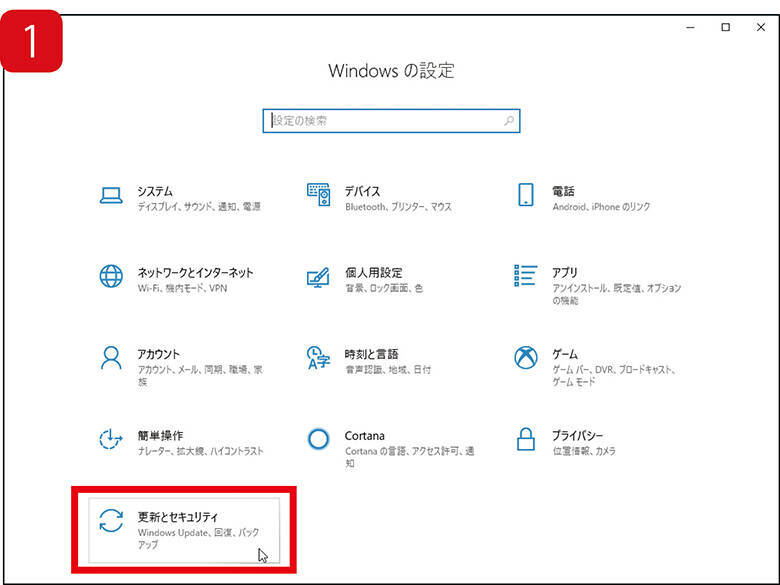The image size is (780, 585).
Task: Select the Time & Language icon
Action: [x=318, y=358]
